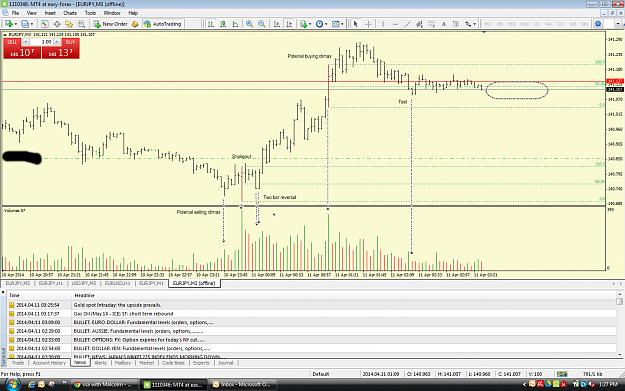
Task: Click the trade volume input field
Action: (41, 41)
